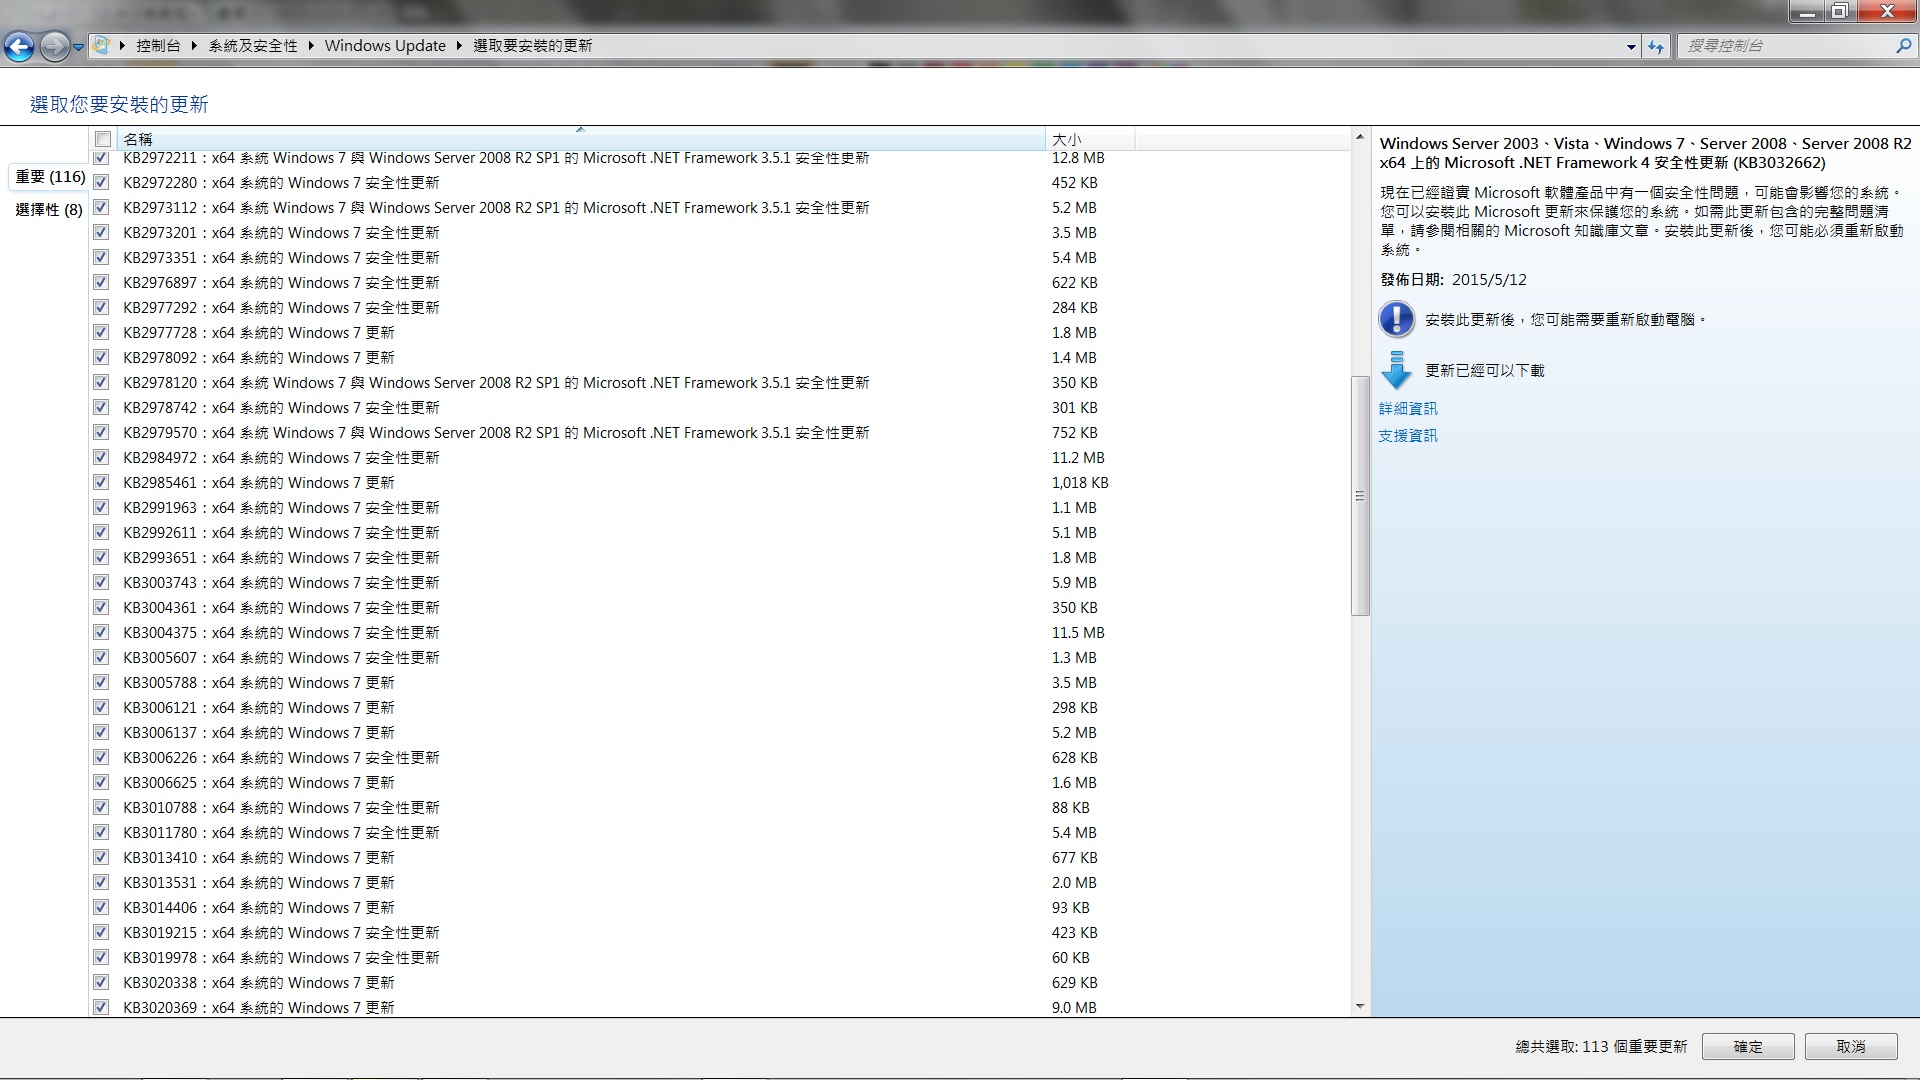Open the address bar history dropdown

pyautogui.click(x=1631, y=46)
